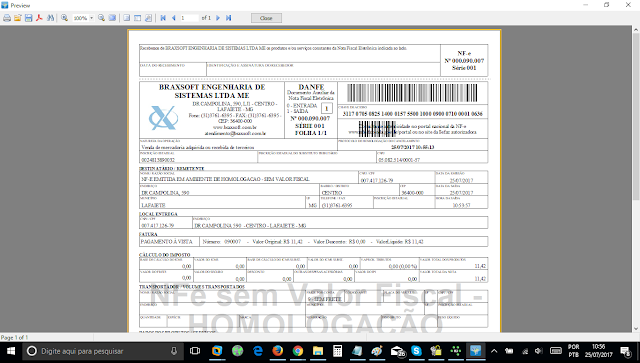Screen dimensions: 640x363
Task: Open Find text with binoculars icon
Action: pos(50,18)
